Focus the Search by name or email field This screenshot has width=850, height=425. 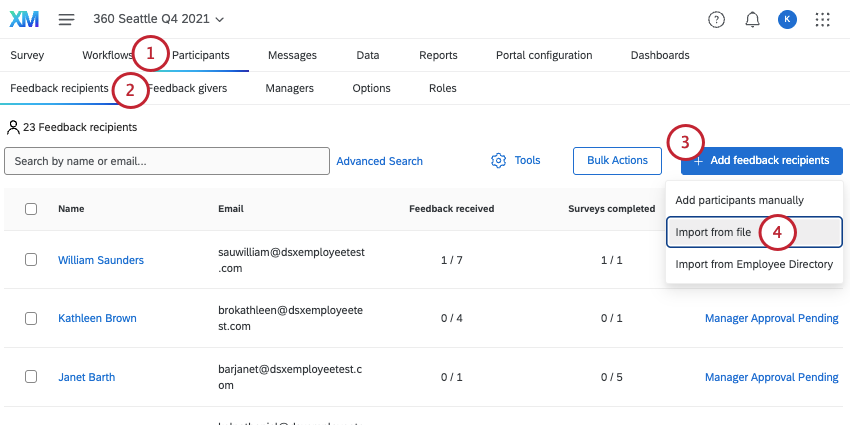click(x=167, y=161)
